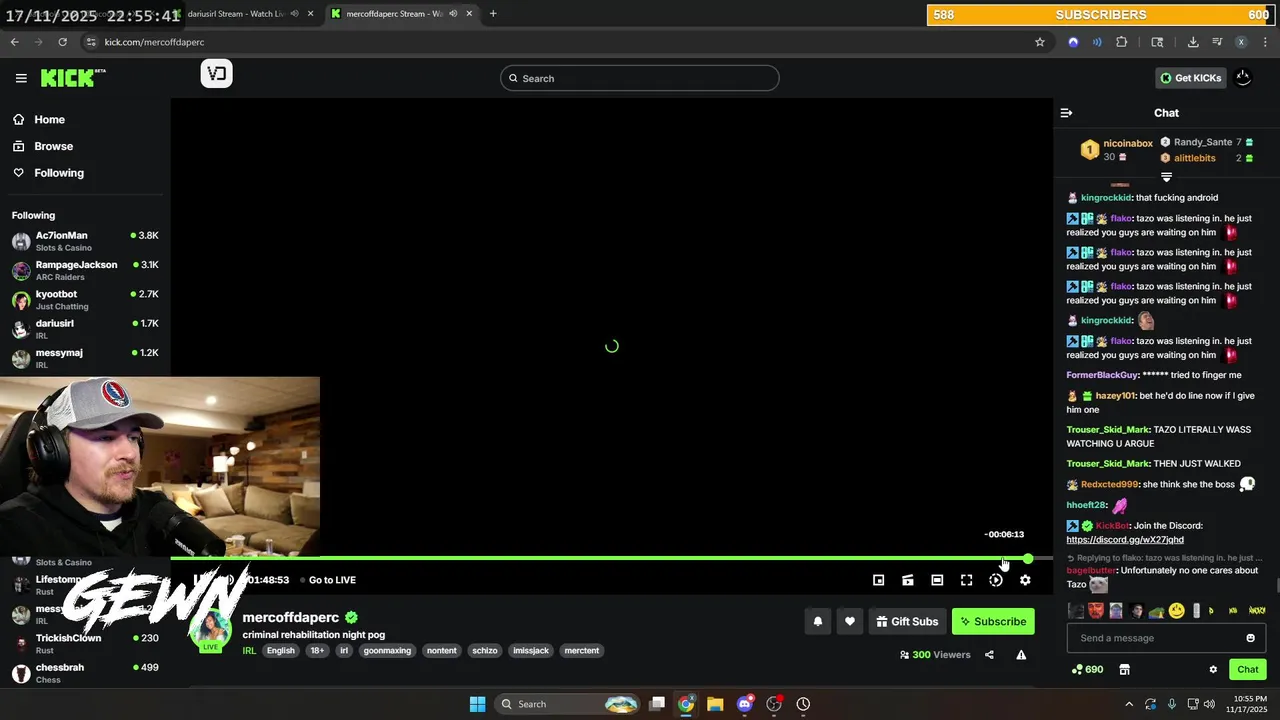Open mercoffdaperc channel name
The image size is (1280, 720).
point(291,618)
